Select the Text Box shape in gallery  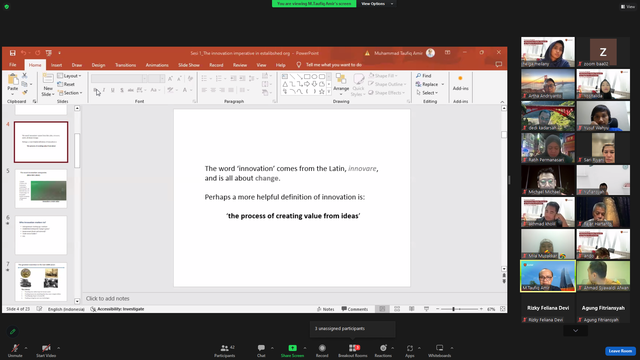pyautogui.click(x=285, y=76)
